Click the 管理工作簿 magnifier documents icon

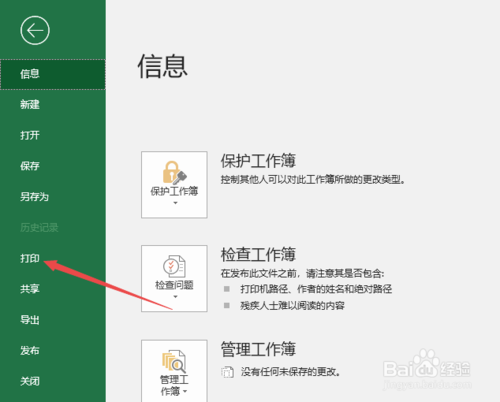174,361
